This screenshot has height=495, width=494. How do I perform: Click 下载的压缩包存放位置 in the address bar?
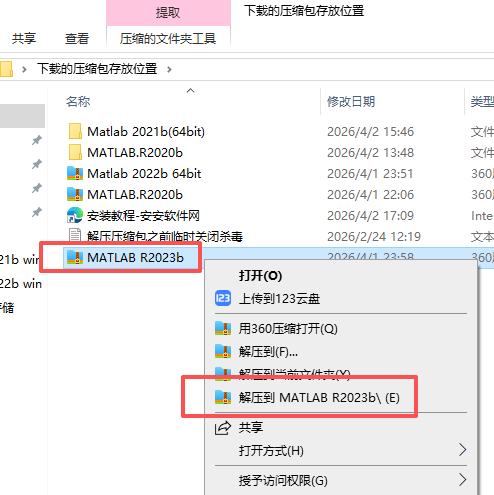[97, 69]
